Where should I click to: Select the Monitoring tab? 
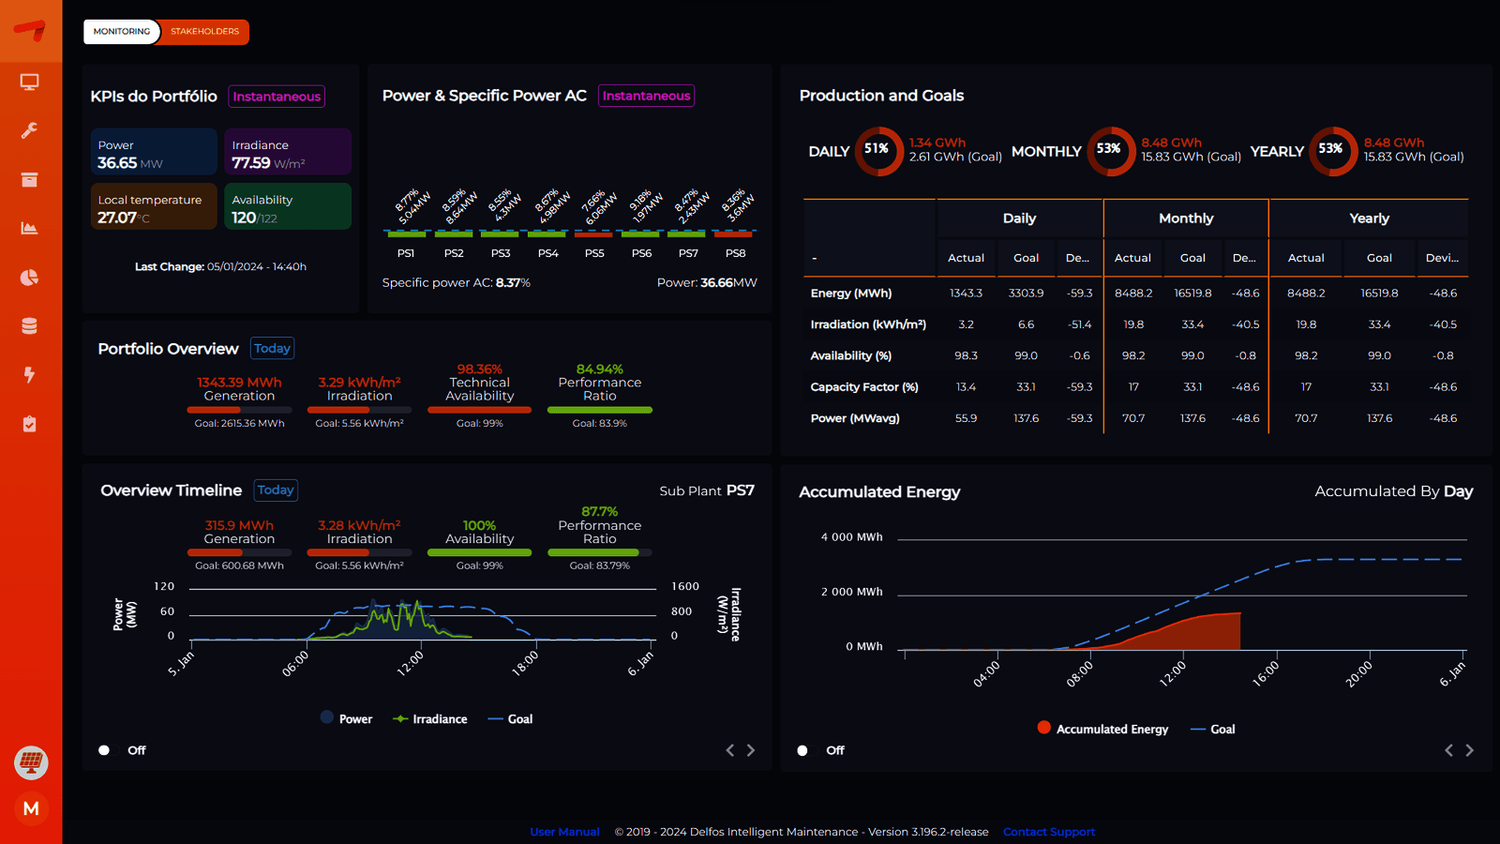pos(122,32)
